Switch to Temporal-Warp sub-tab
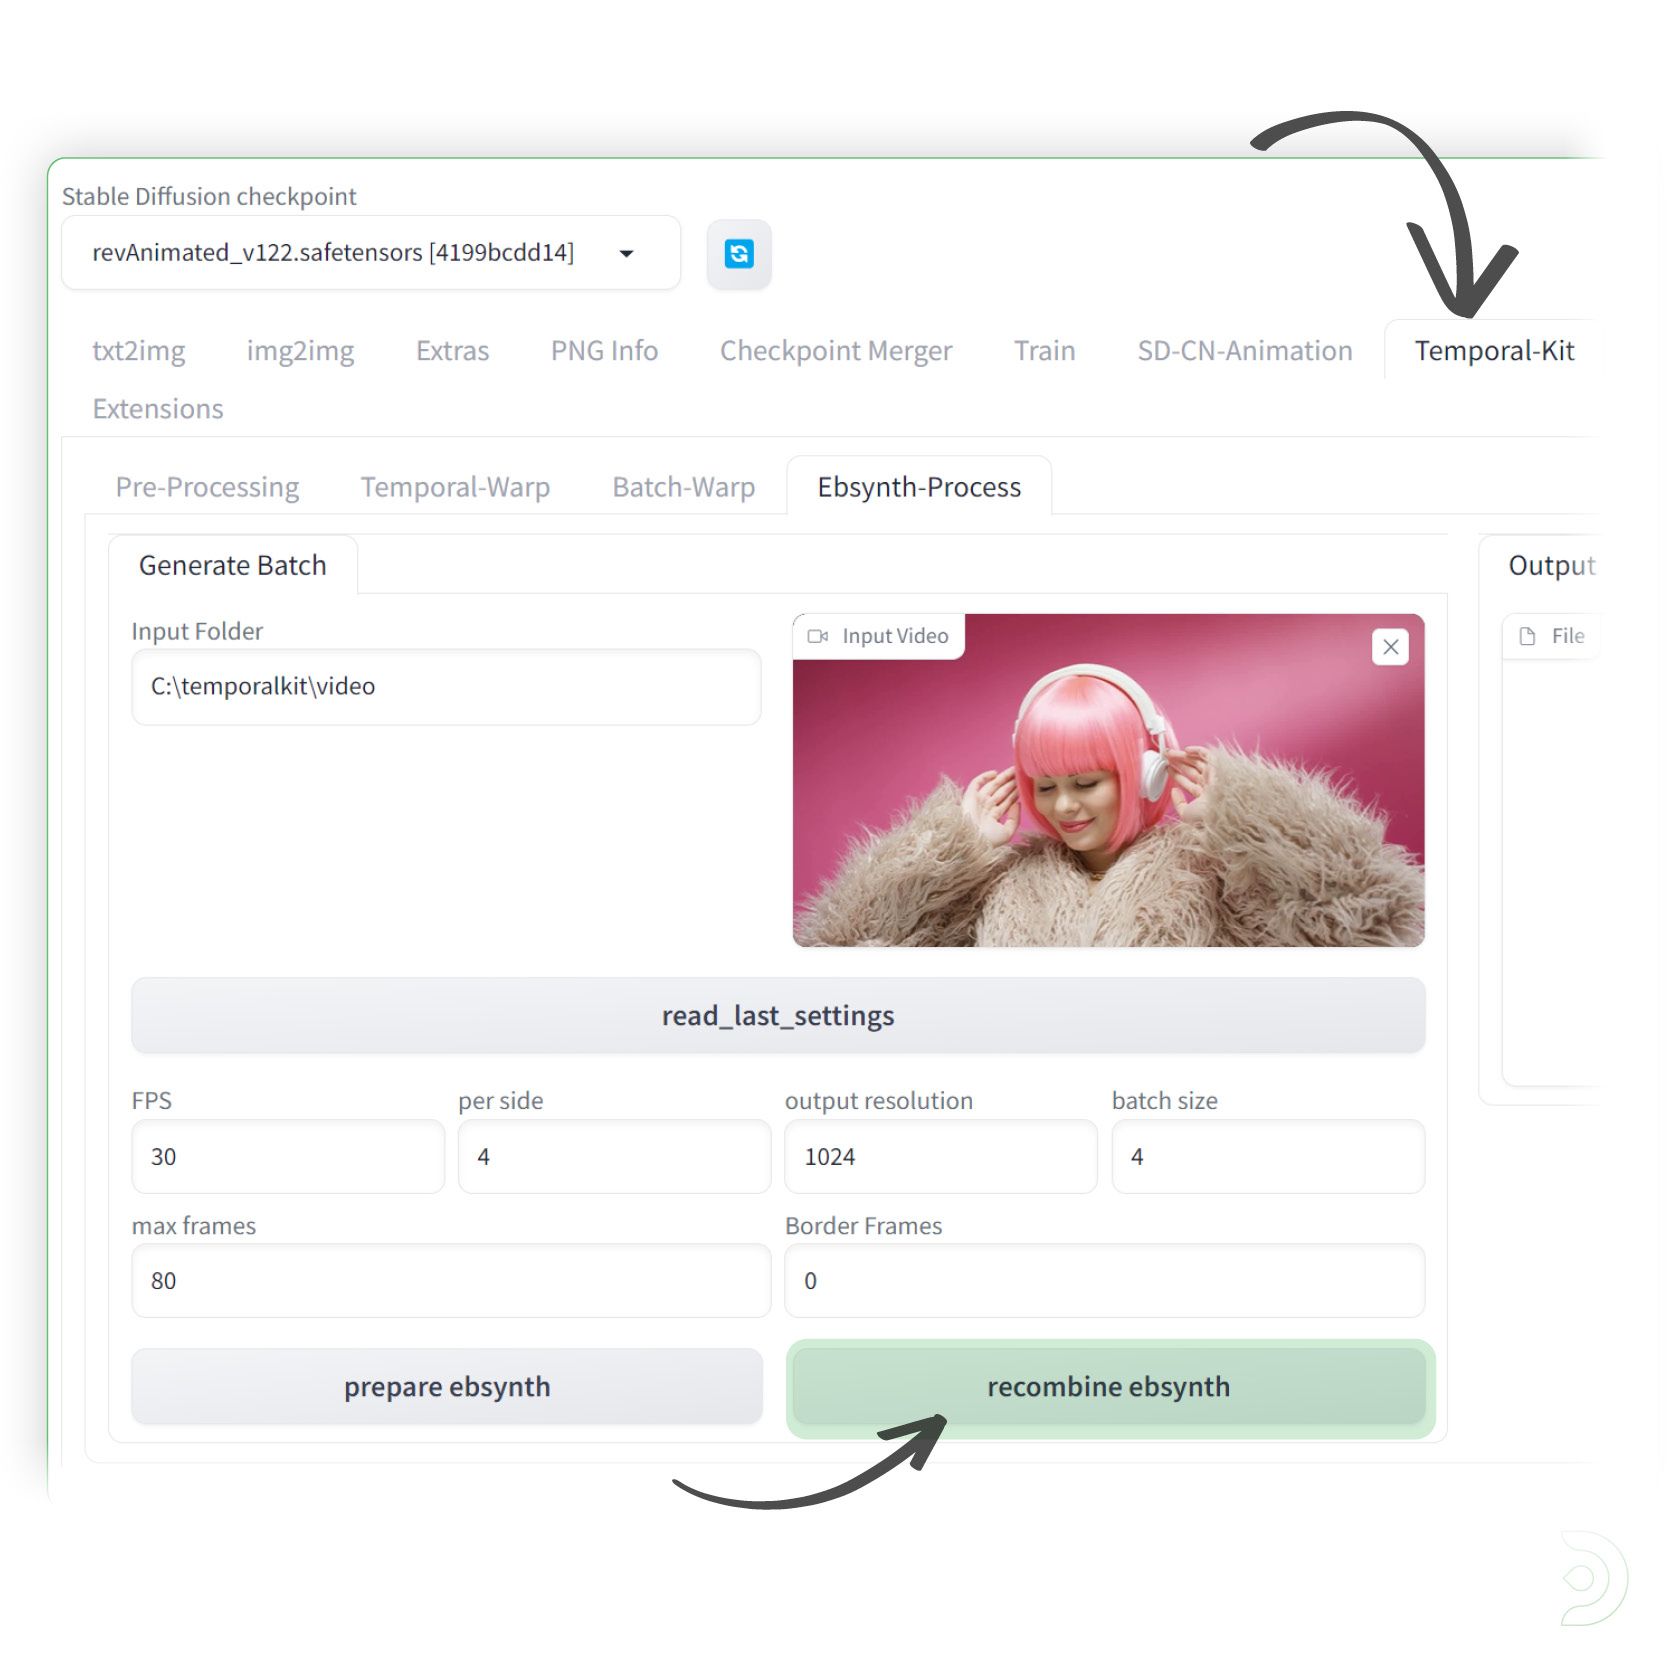The height and width of the screenshot is (1667, 1667). pyautogui.click(x=455, y=487)
